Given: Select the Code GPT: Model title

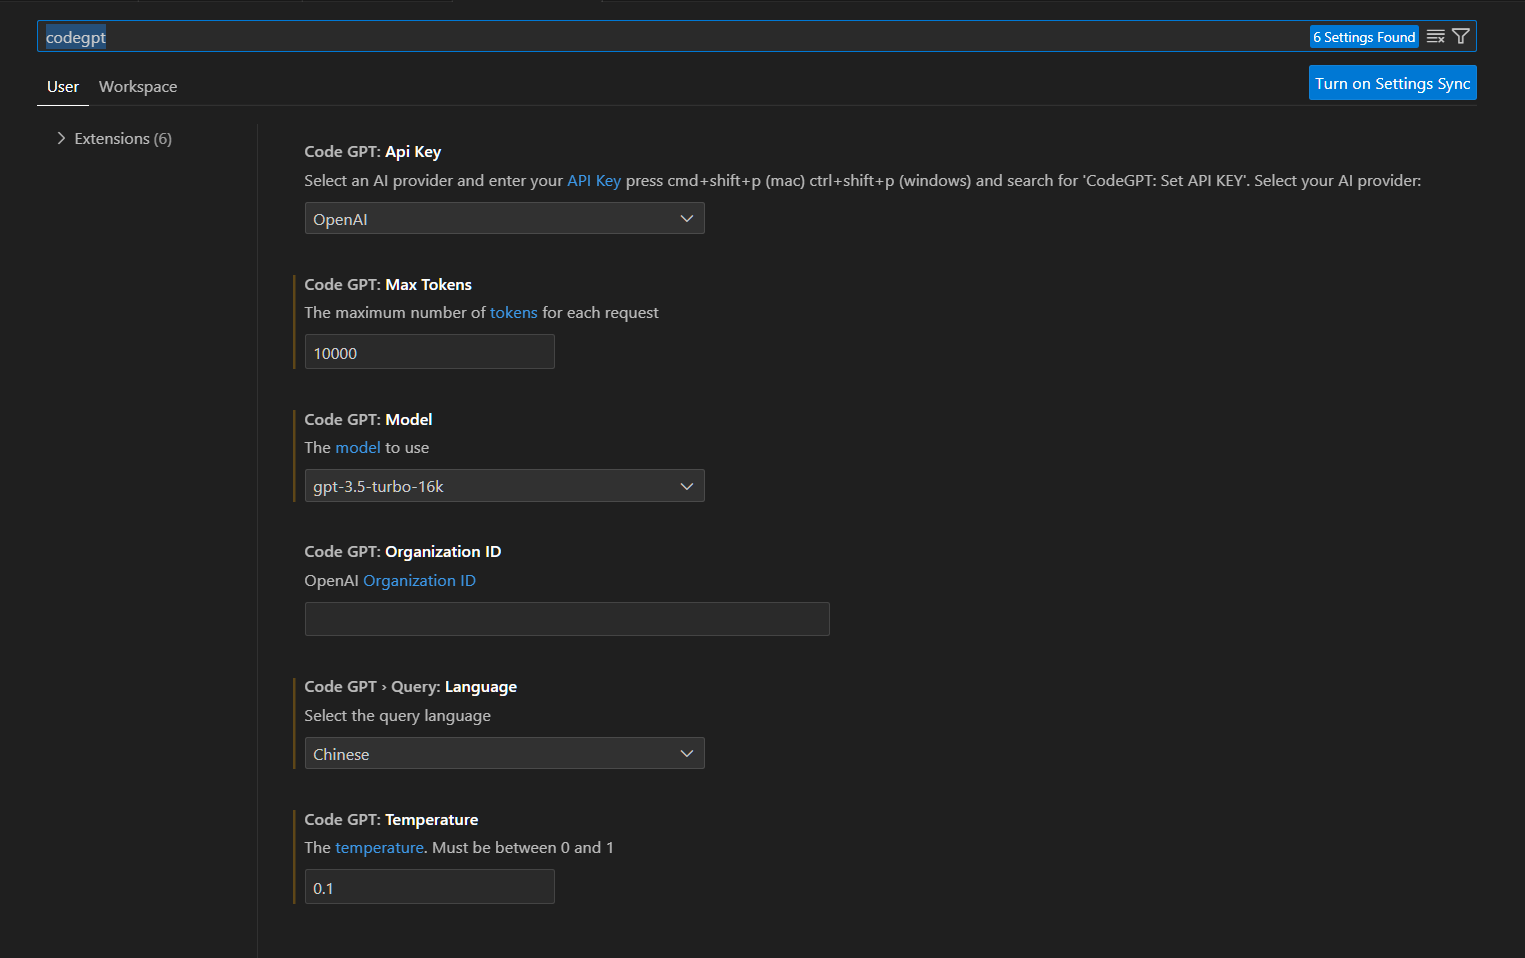Looking at the screenshot, I should click(369, 420).
